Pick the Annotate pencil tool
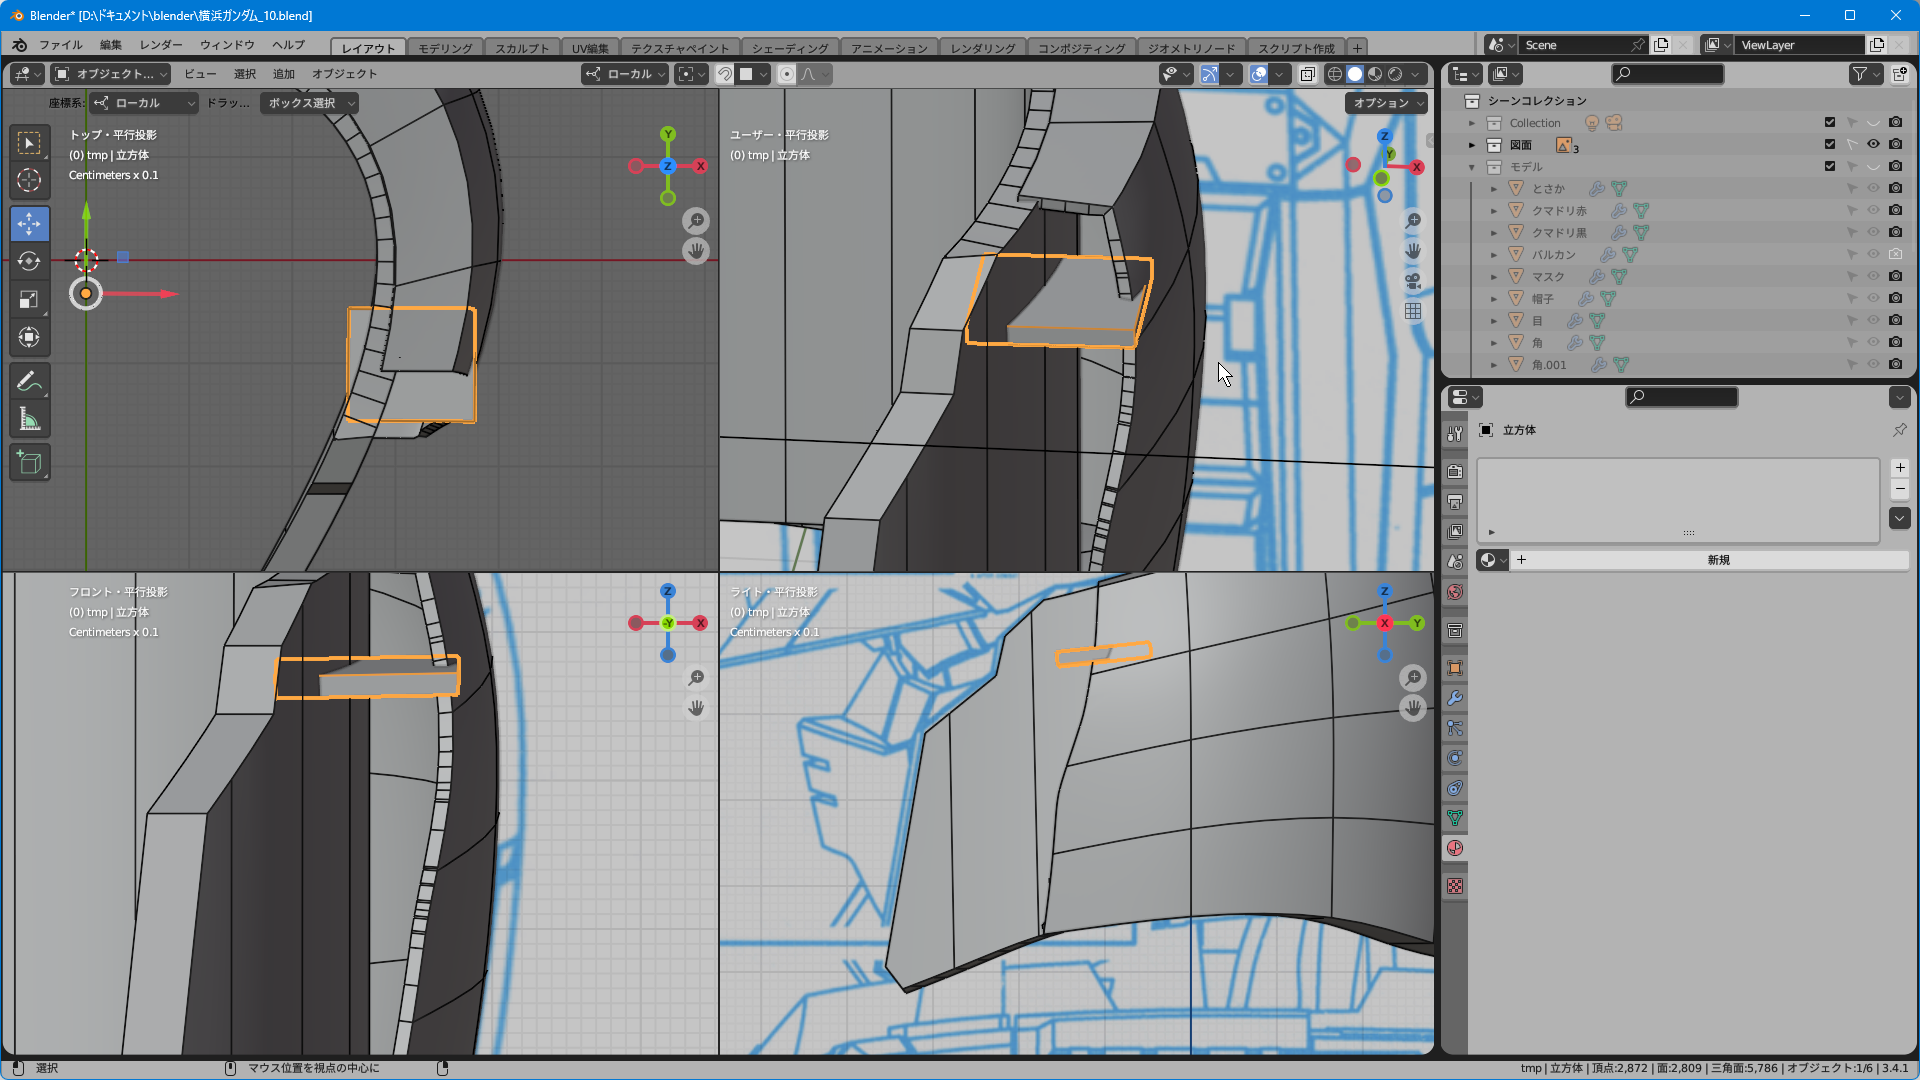The width and height of the screenshot is (1920, 1080). (29, 381)
